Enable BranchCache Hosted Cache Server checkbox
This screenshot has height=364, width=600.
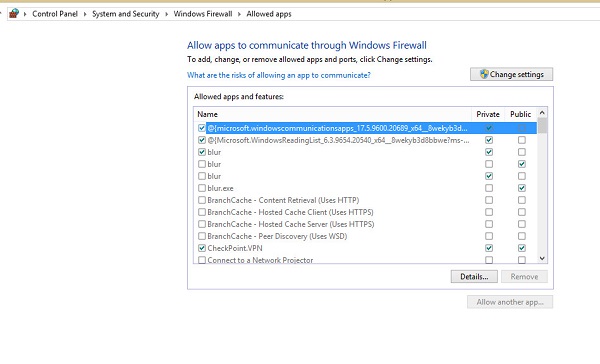coord(202,224)
